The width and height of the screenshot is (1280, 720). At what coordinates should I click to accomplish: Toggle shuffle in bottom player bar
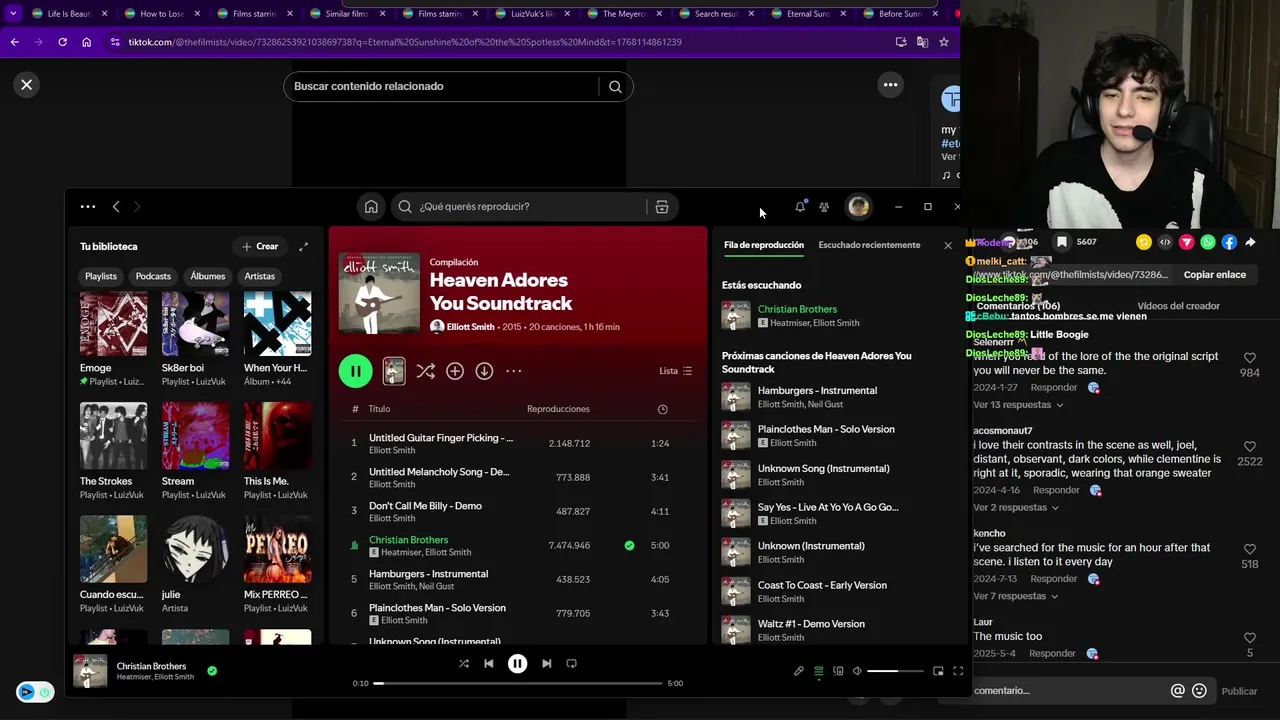(x=464, y=663)
